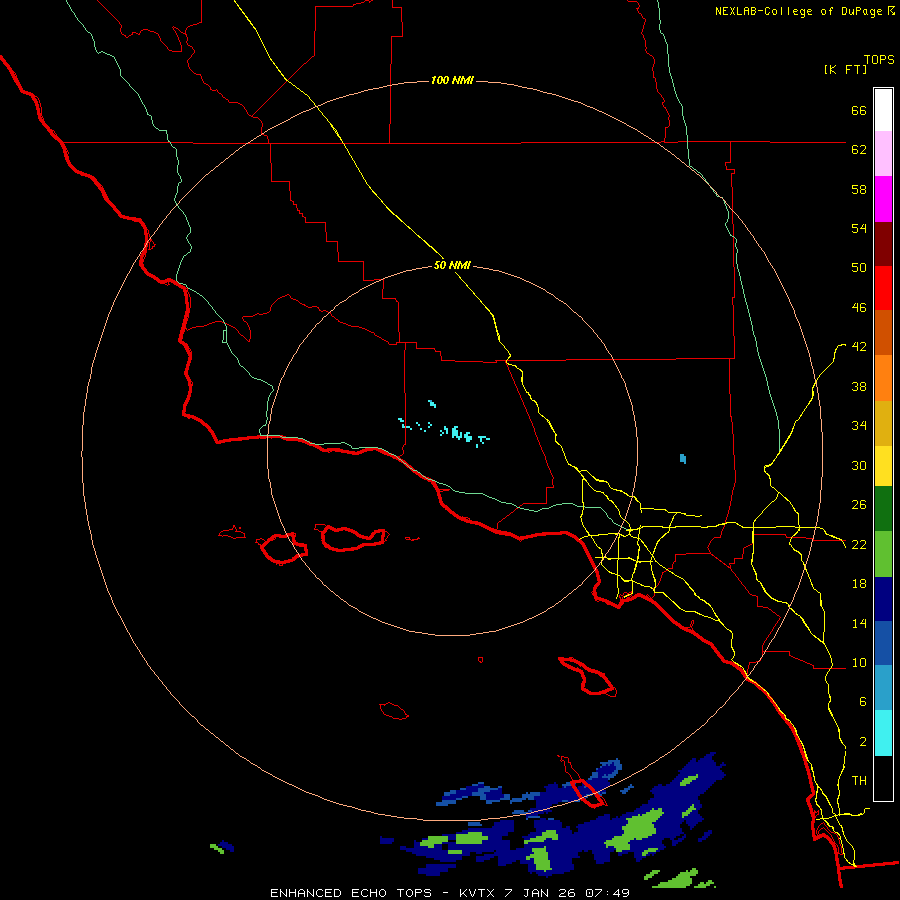Click the TH legend label
This screenshot has width=900, height=900.
(859, 780)
